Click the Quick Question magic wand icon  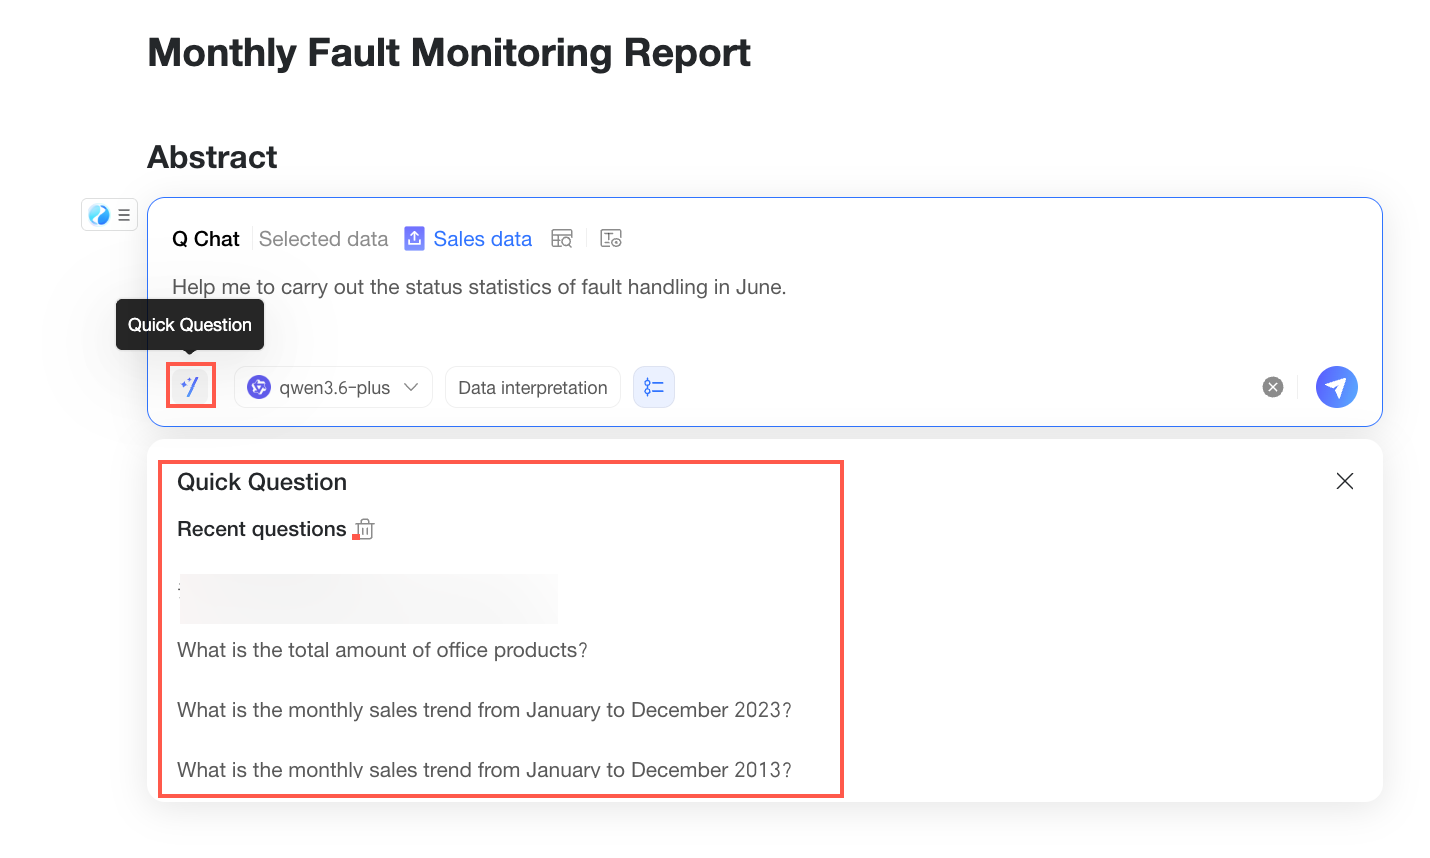(190, 386)
